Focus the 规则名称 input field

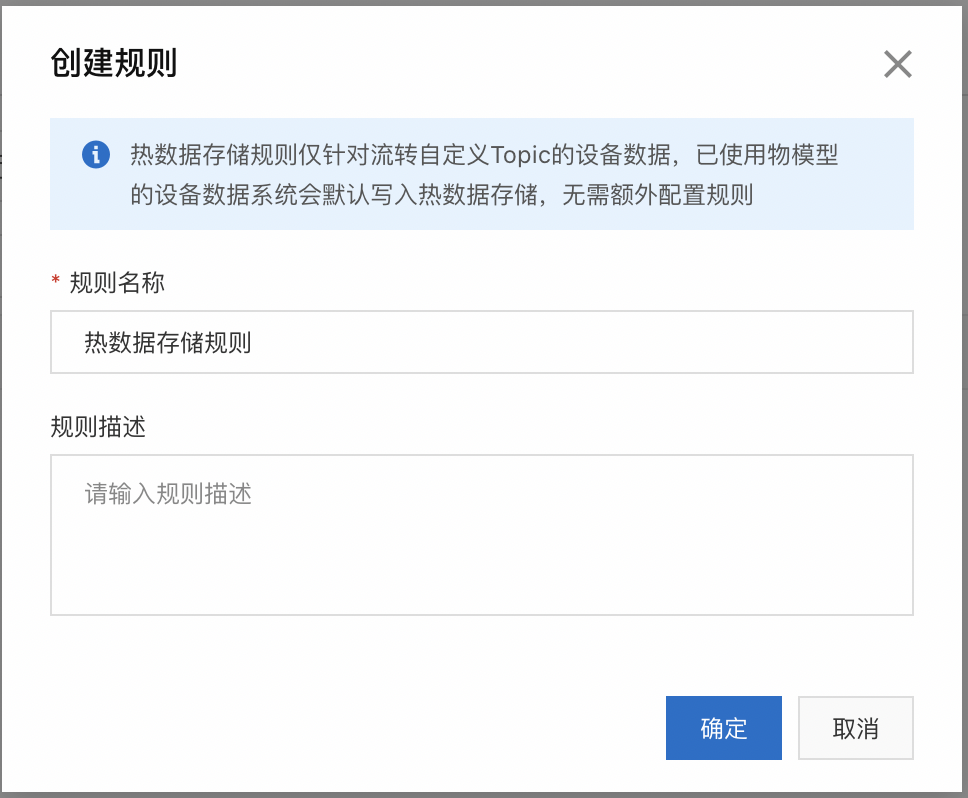point(482,342)
